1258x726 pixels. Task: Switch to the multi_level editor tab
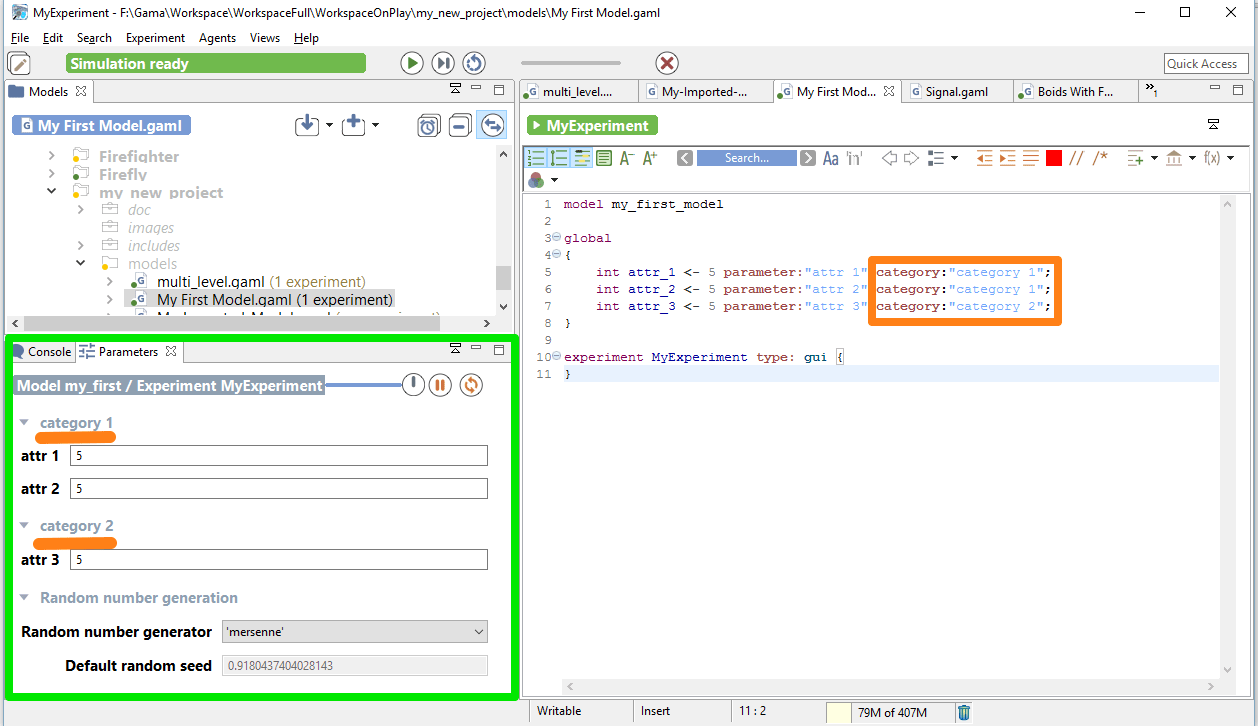[x=579, y=91]
